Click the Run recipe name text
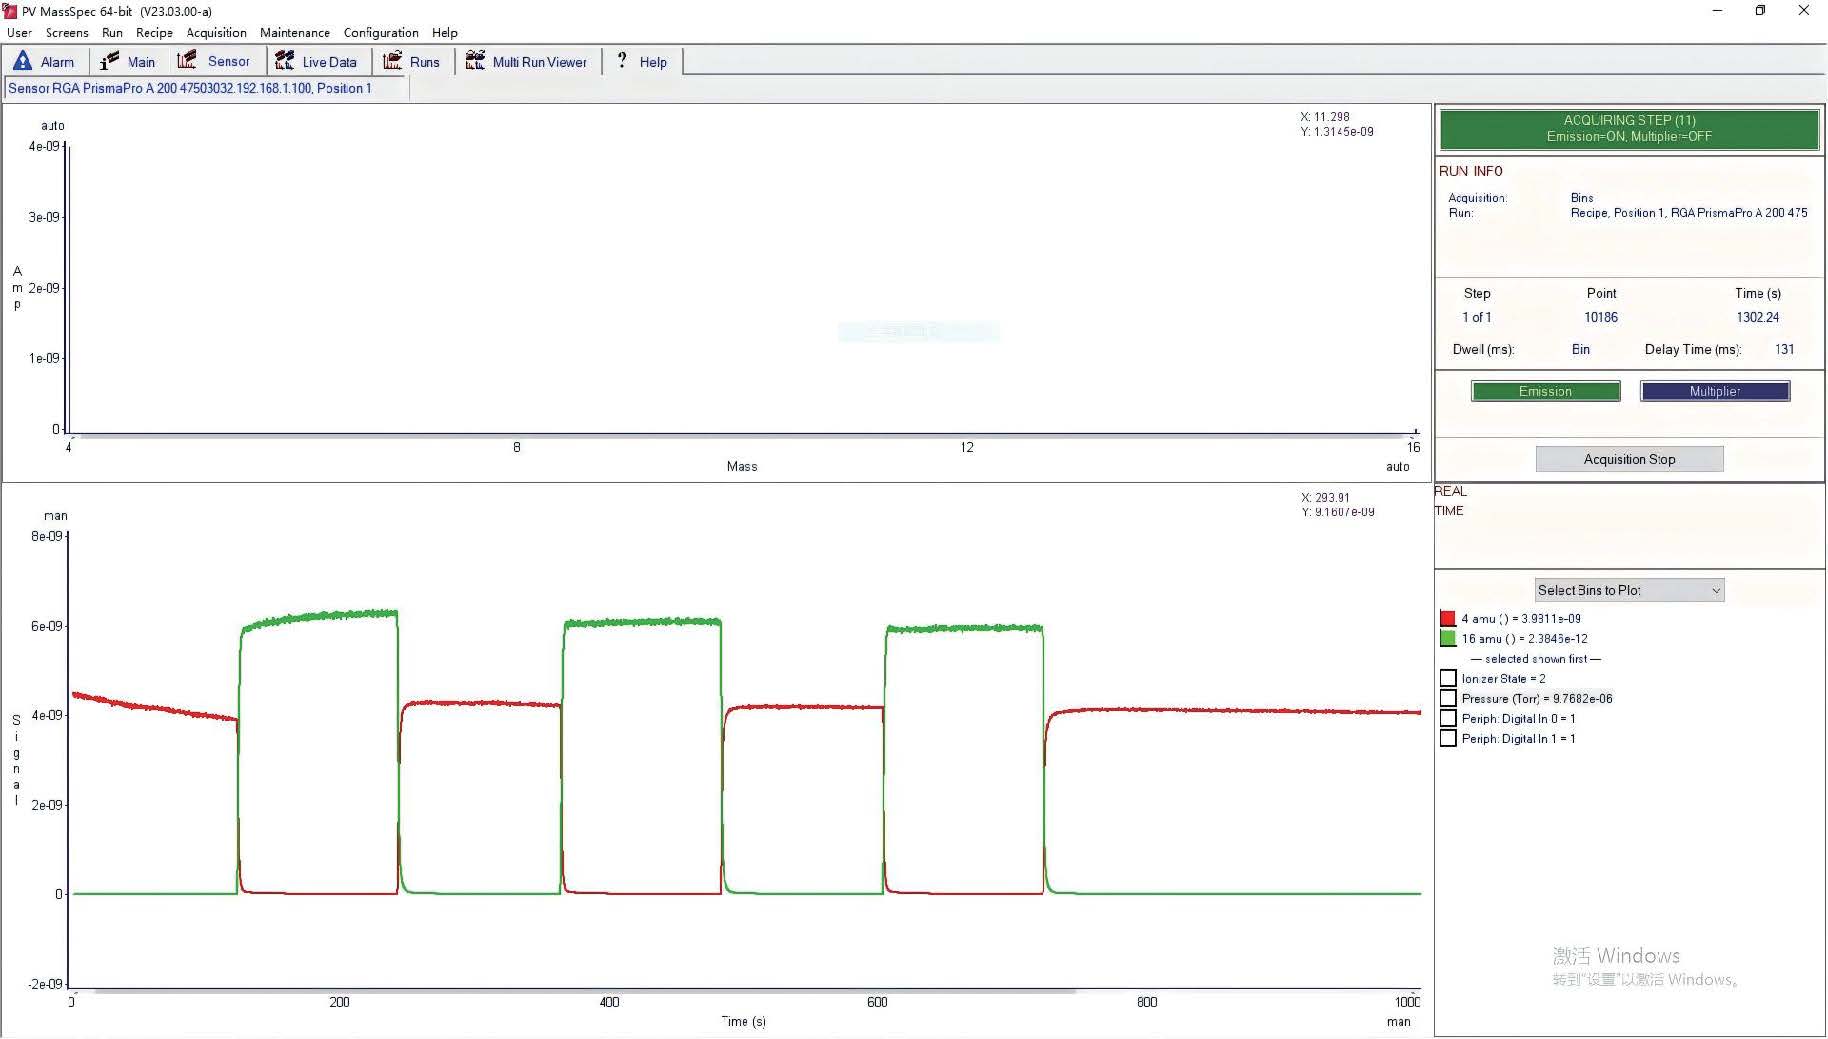The image size is (1828, 1039). coord(1689,213)
